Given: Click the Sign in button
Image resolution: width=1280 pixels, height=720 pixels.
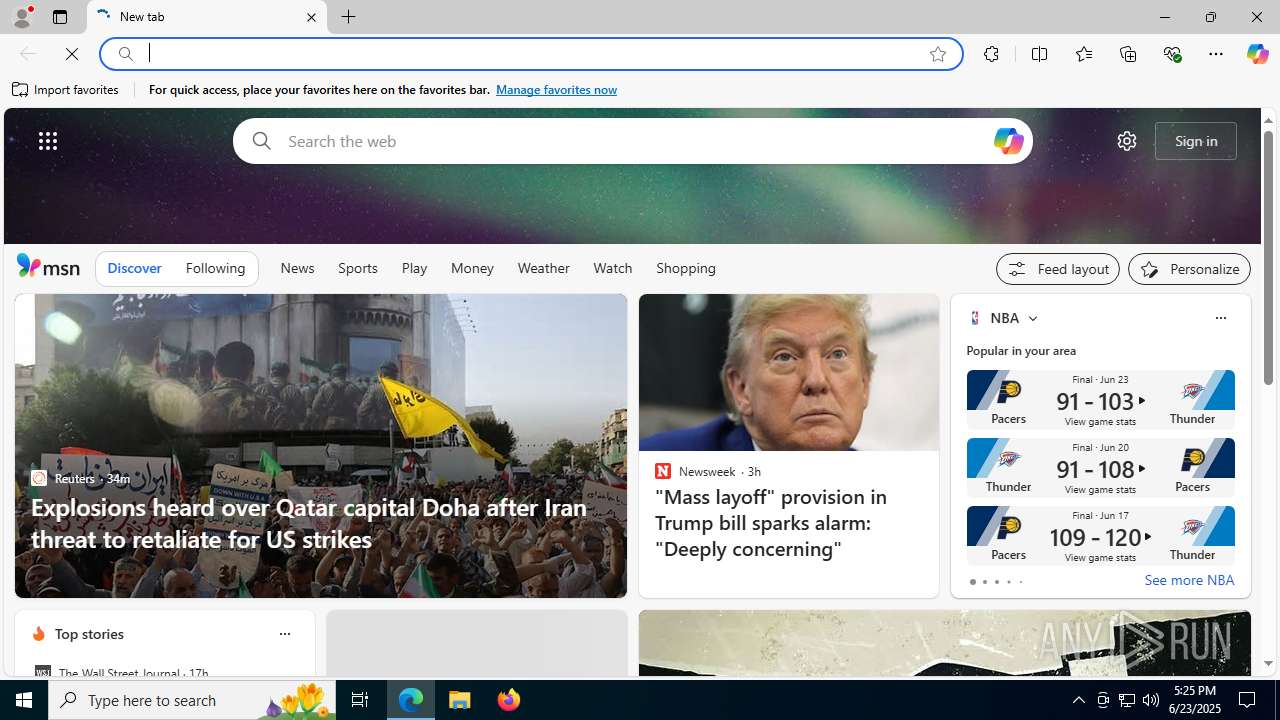Looking at the screenshot, I should [1196, 141].
